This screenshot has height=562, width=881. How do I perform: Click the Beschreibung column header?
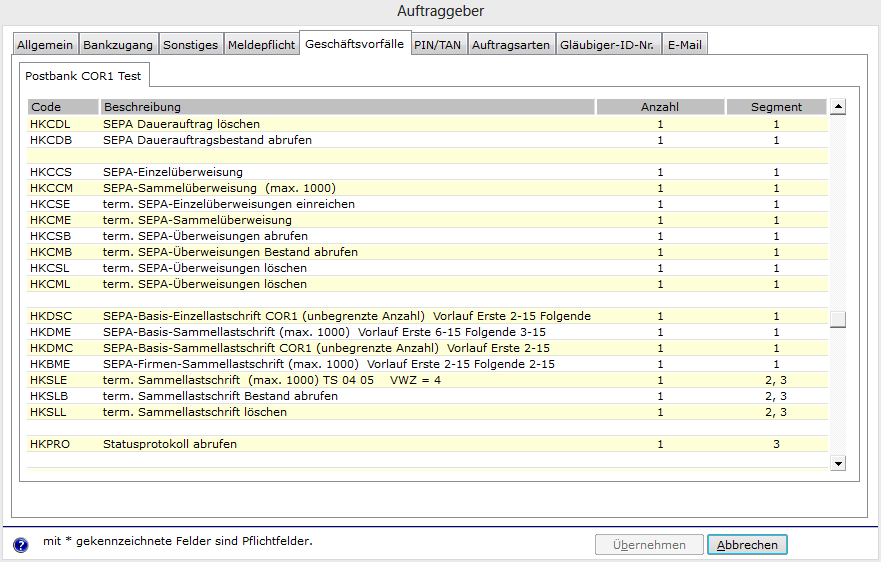tap(347, 107)
